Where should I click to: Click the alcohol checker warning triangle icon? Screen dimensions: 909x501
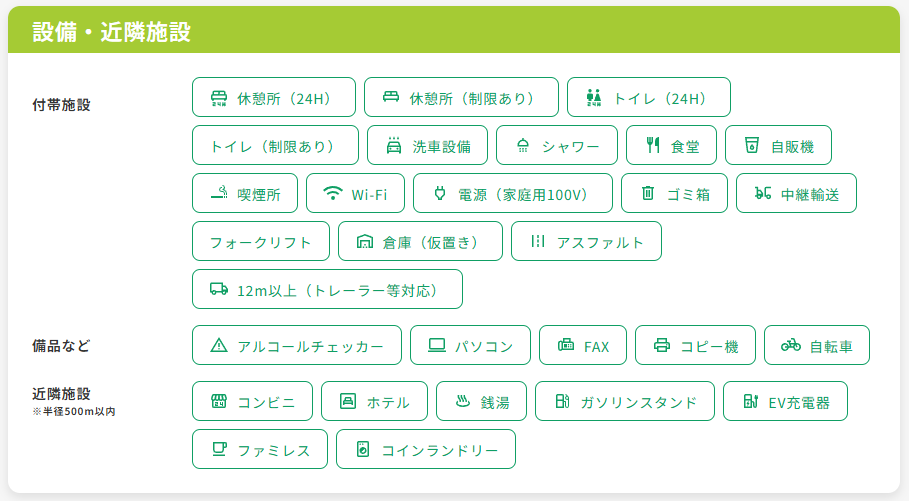click(218, 346)
